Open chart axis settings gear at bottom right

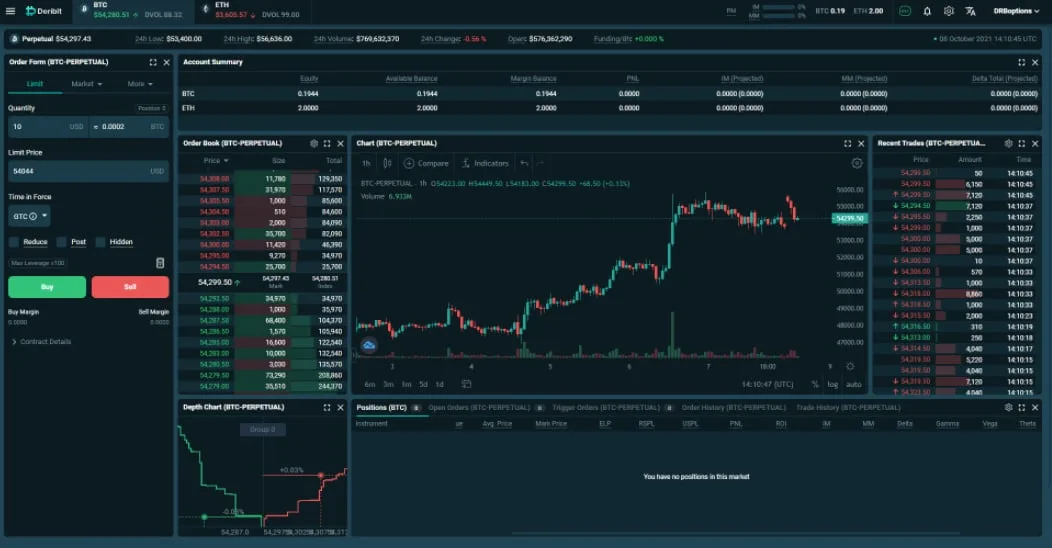pyautogui.click(x=850, y=366)
